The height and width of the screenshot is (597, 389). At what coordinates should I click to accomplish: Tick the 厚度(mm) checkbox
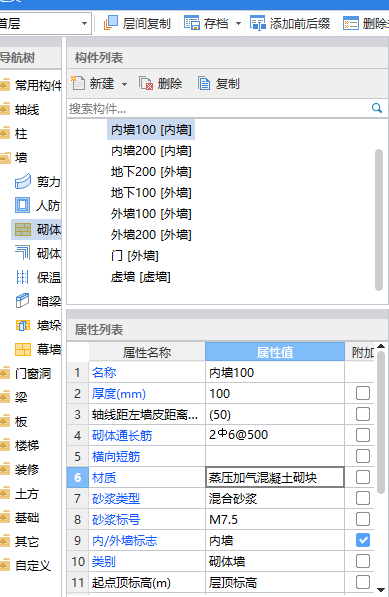pos(363,393)
